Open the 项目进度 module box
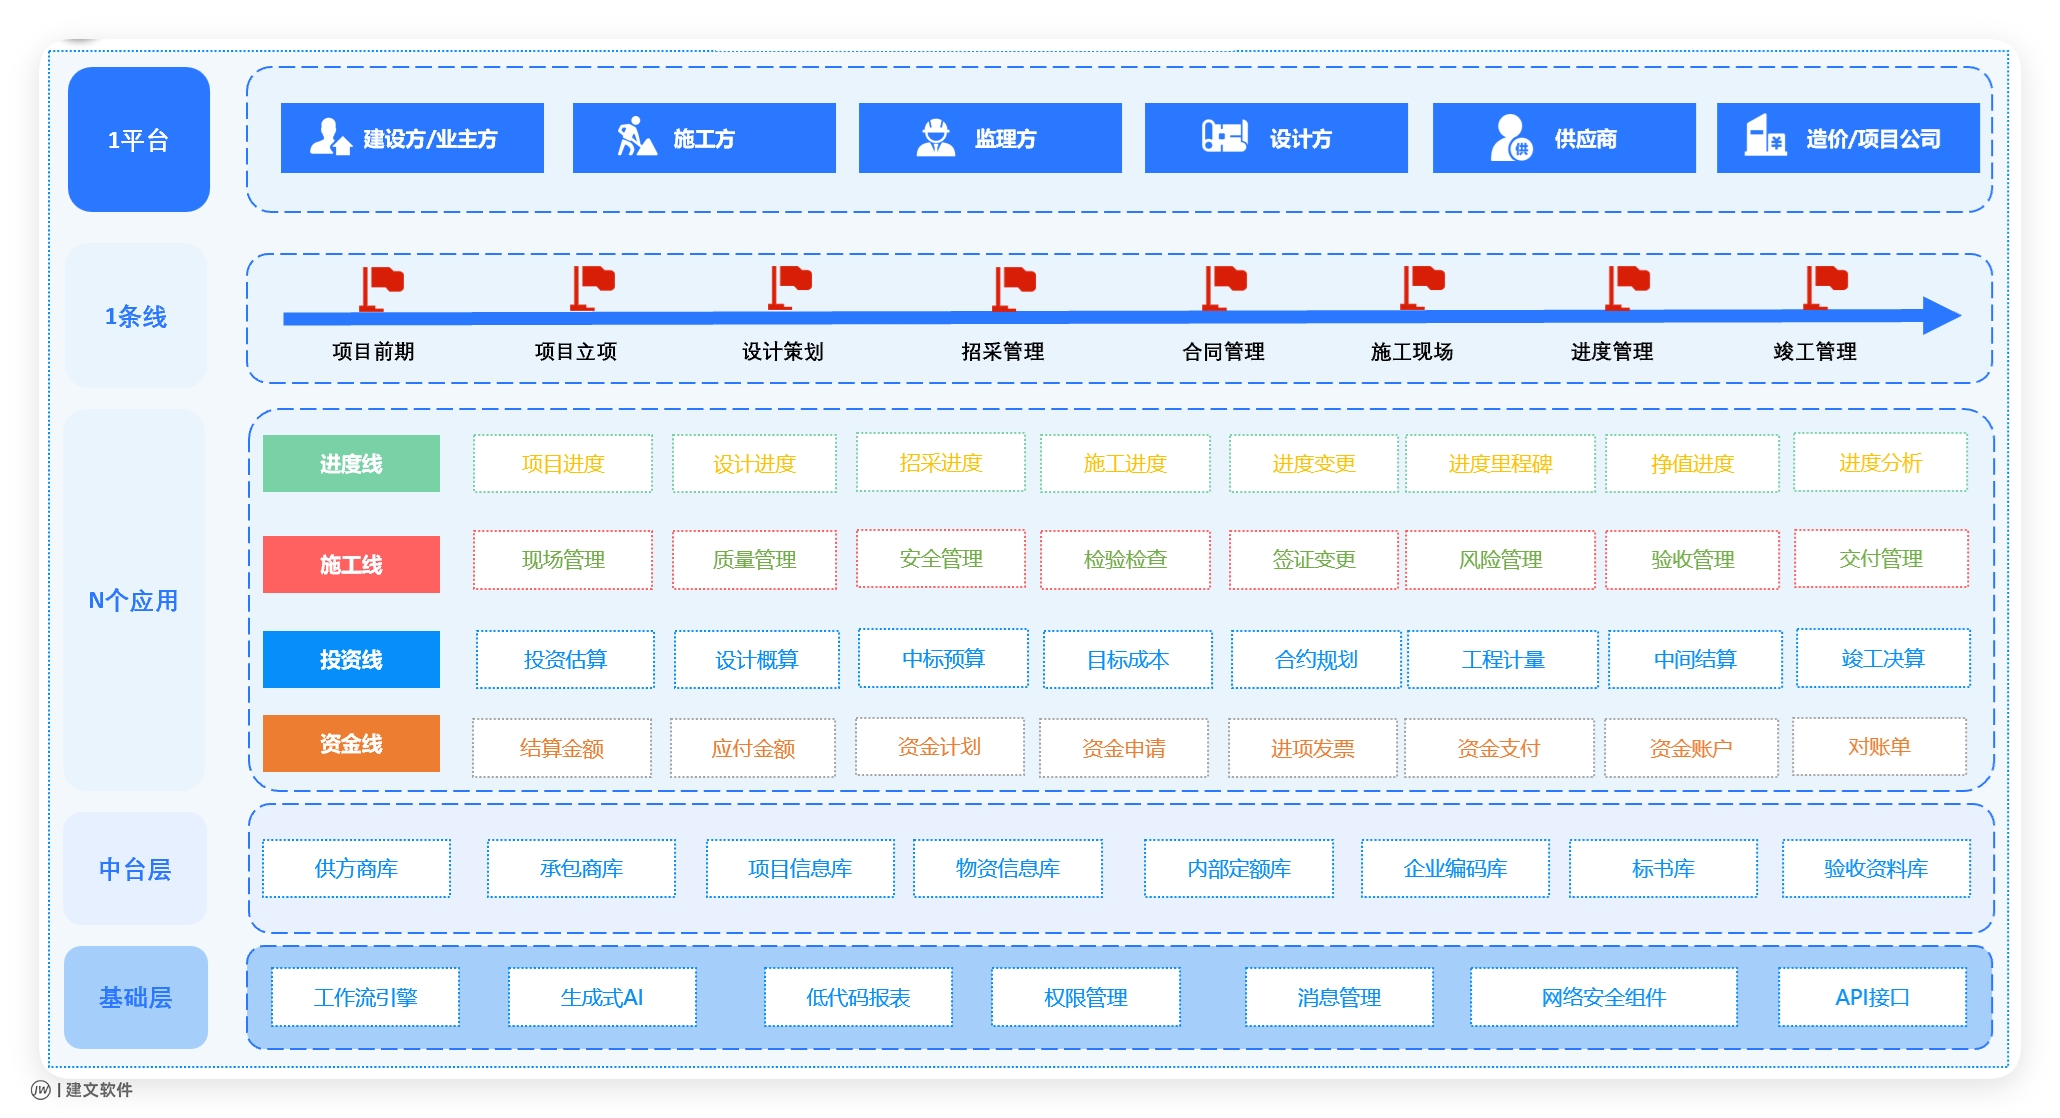The height and width of the screenshot is (1118, 2060). [x=563, y=463]
